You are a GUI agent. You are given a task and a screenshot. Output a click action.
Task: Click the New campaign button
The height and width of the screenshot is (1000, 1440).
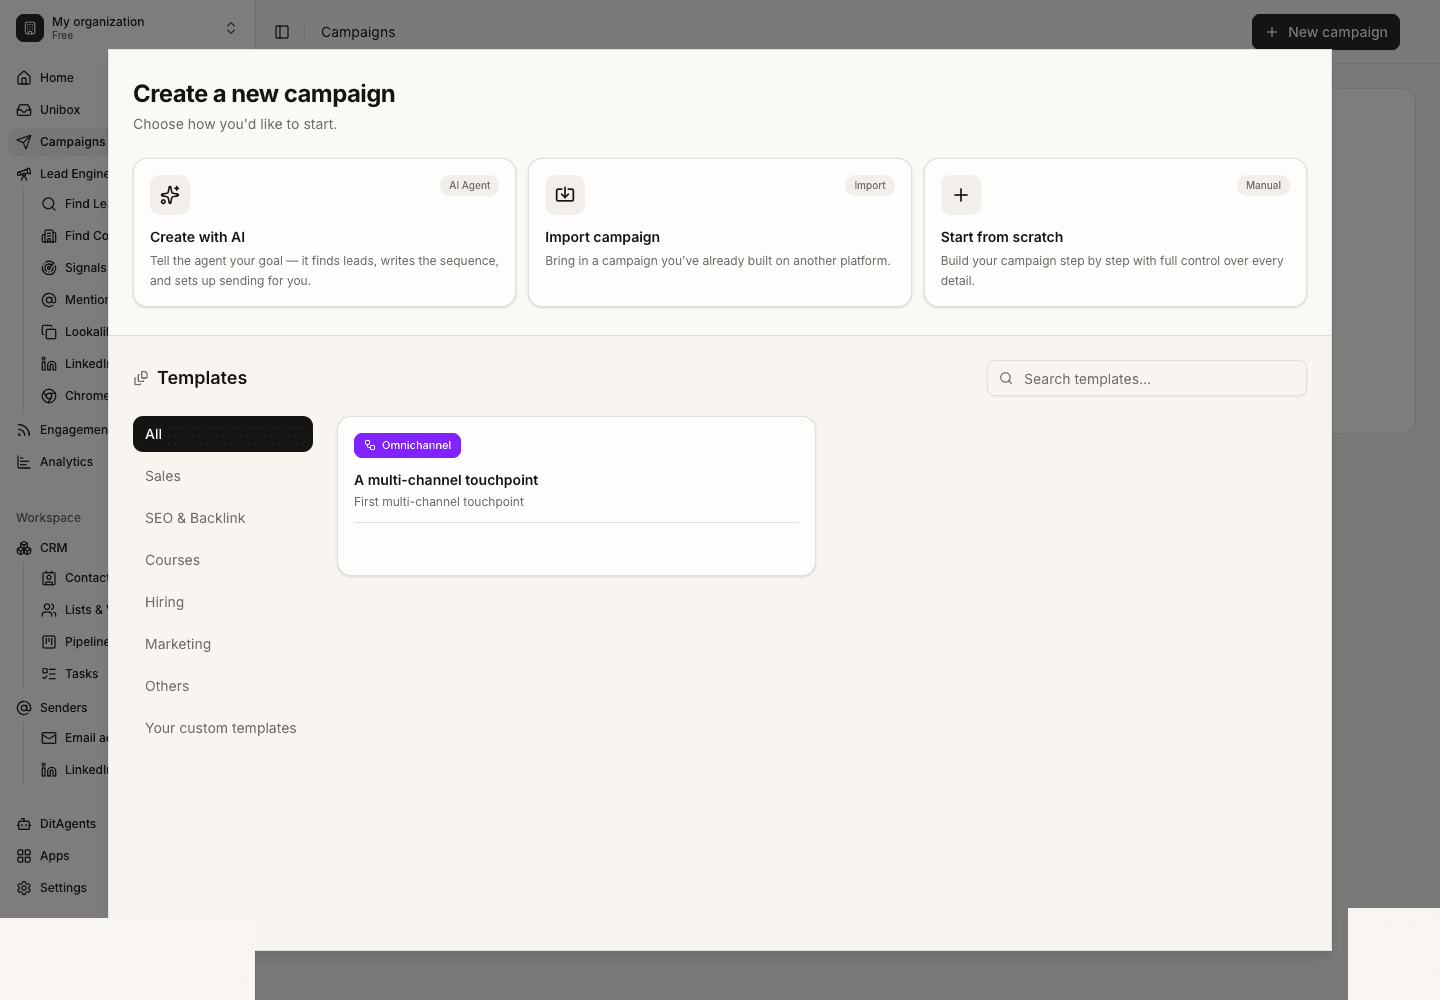pyautogui.click(x=1326, y=32)
